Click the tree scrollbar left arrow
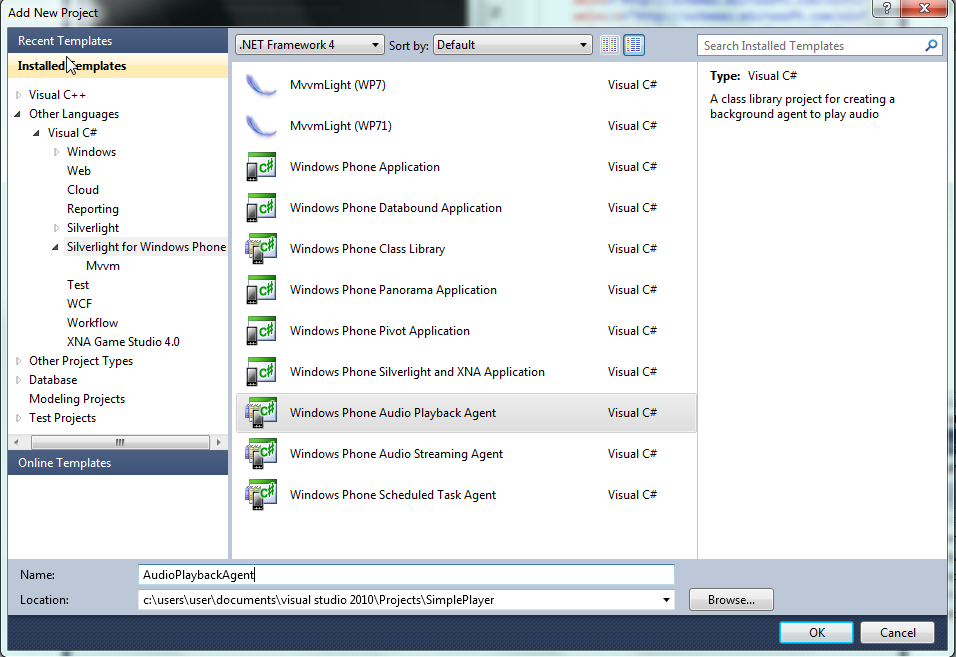The width and height of the screenshot is (956, 657). (16, 442)
